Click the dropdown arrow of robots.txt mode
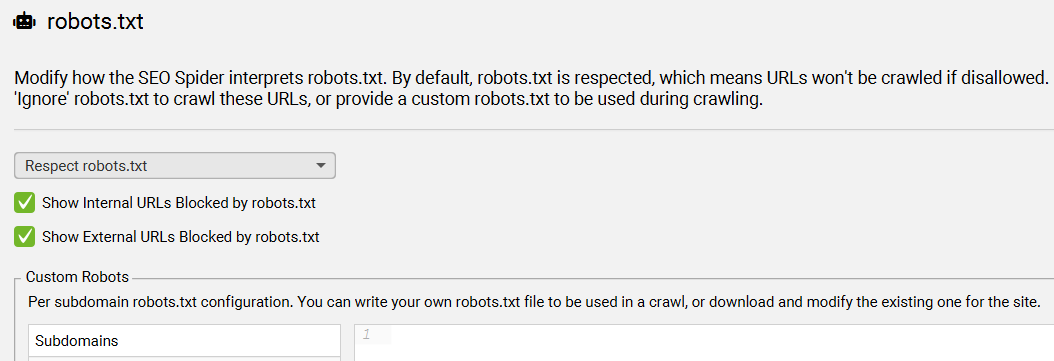1054x361 pixels. 321,165
